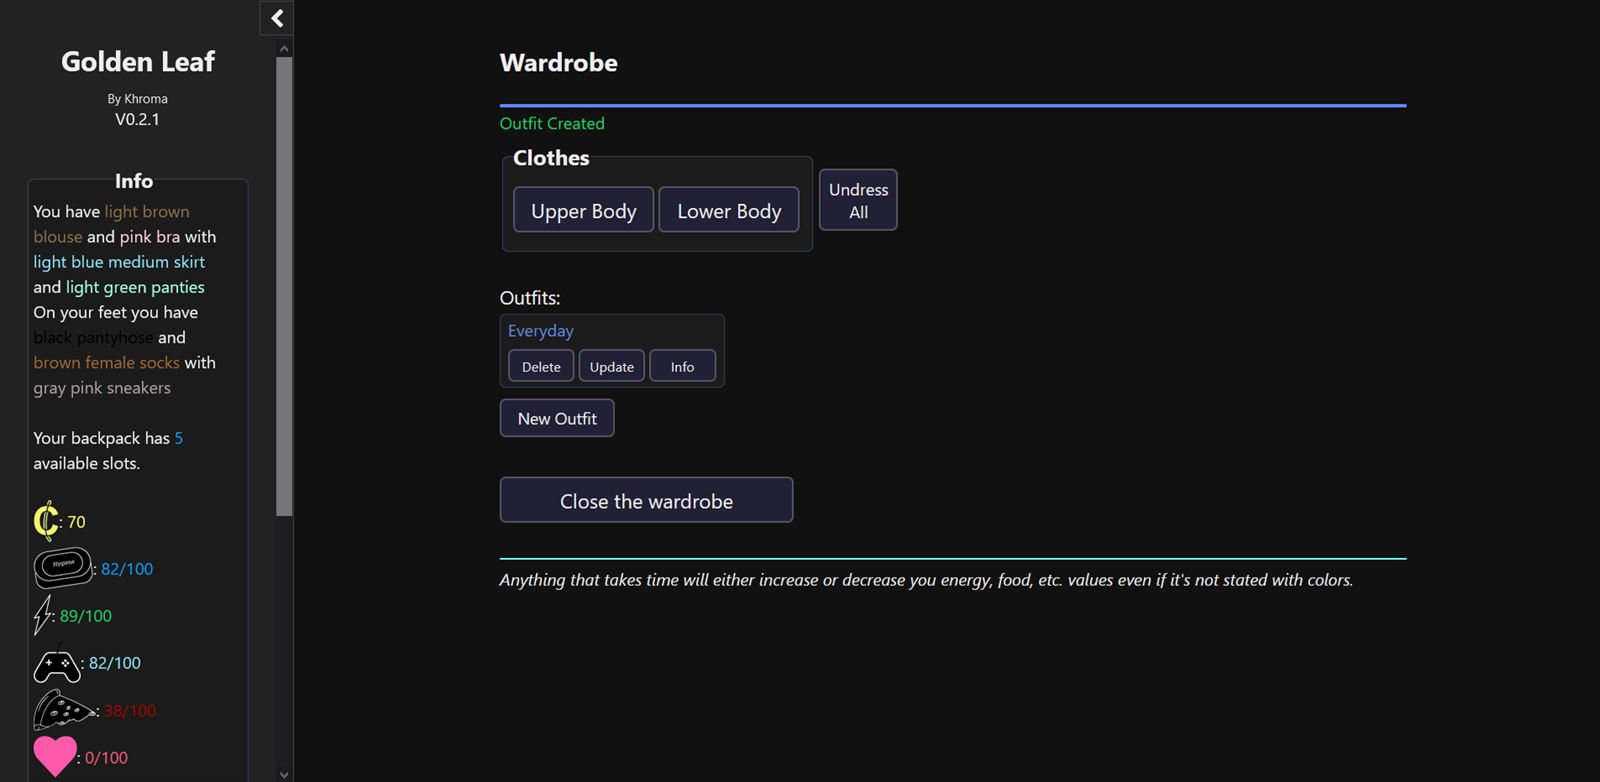The image size is (1600, 782).
Task: Click the gamepad fun icon
Action: pos(57,664)
